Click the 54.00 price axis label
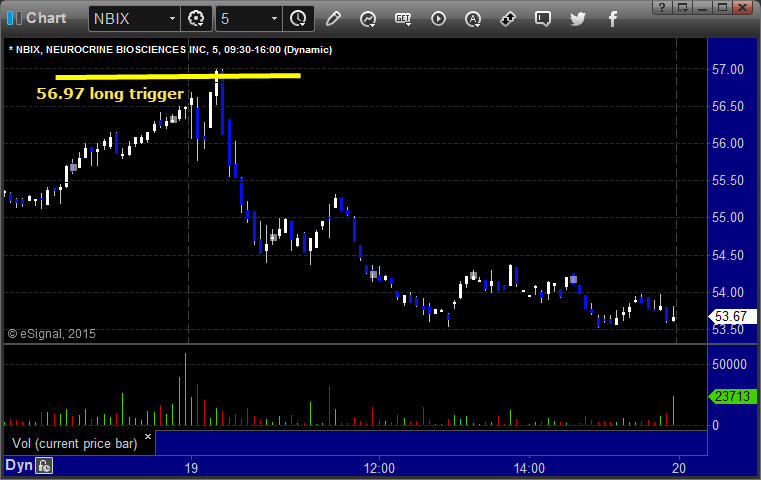This screenshot has width=761, height=480. (x=728, y=292)
